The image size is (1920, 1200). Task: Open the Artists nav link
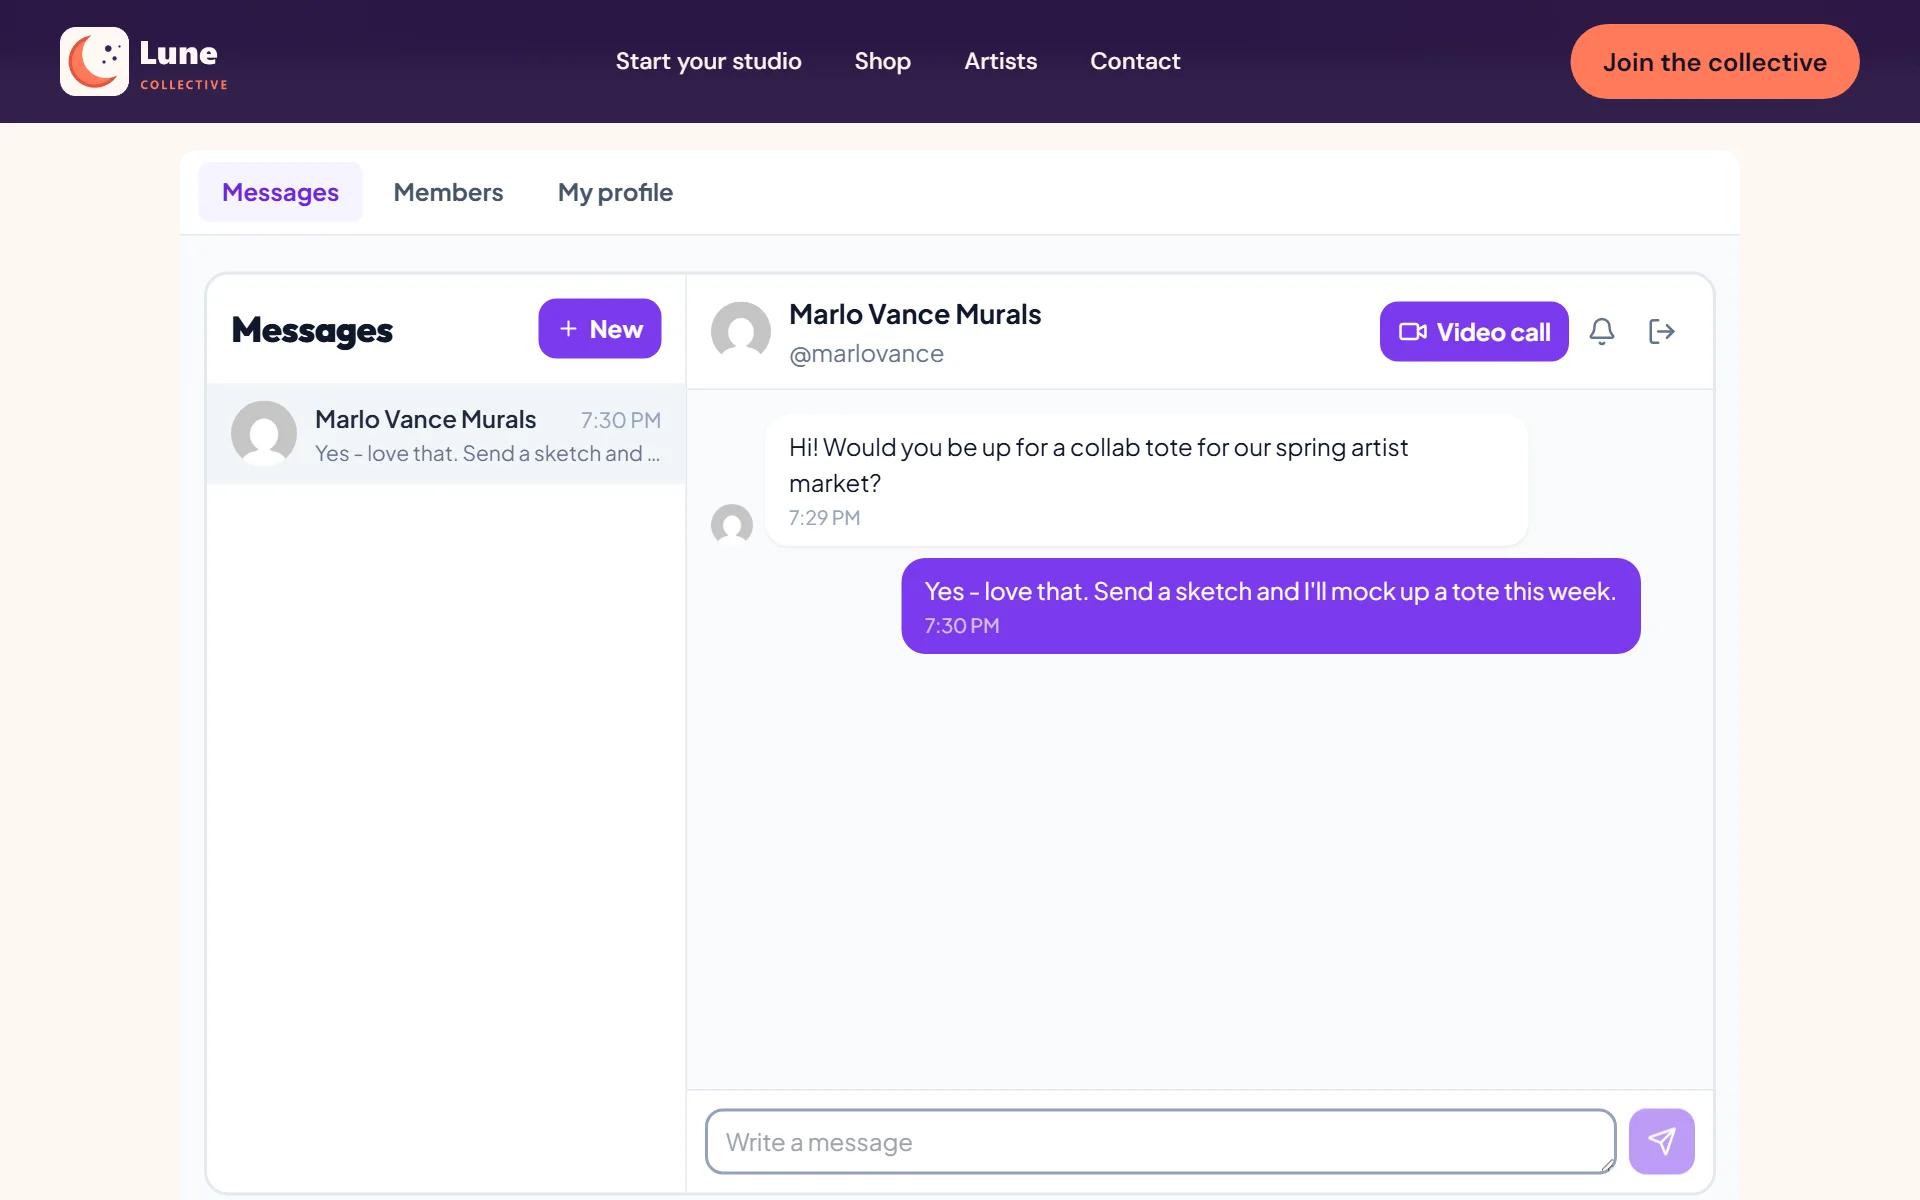click(1000, 61)
